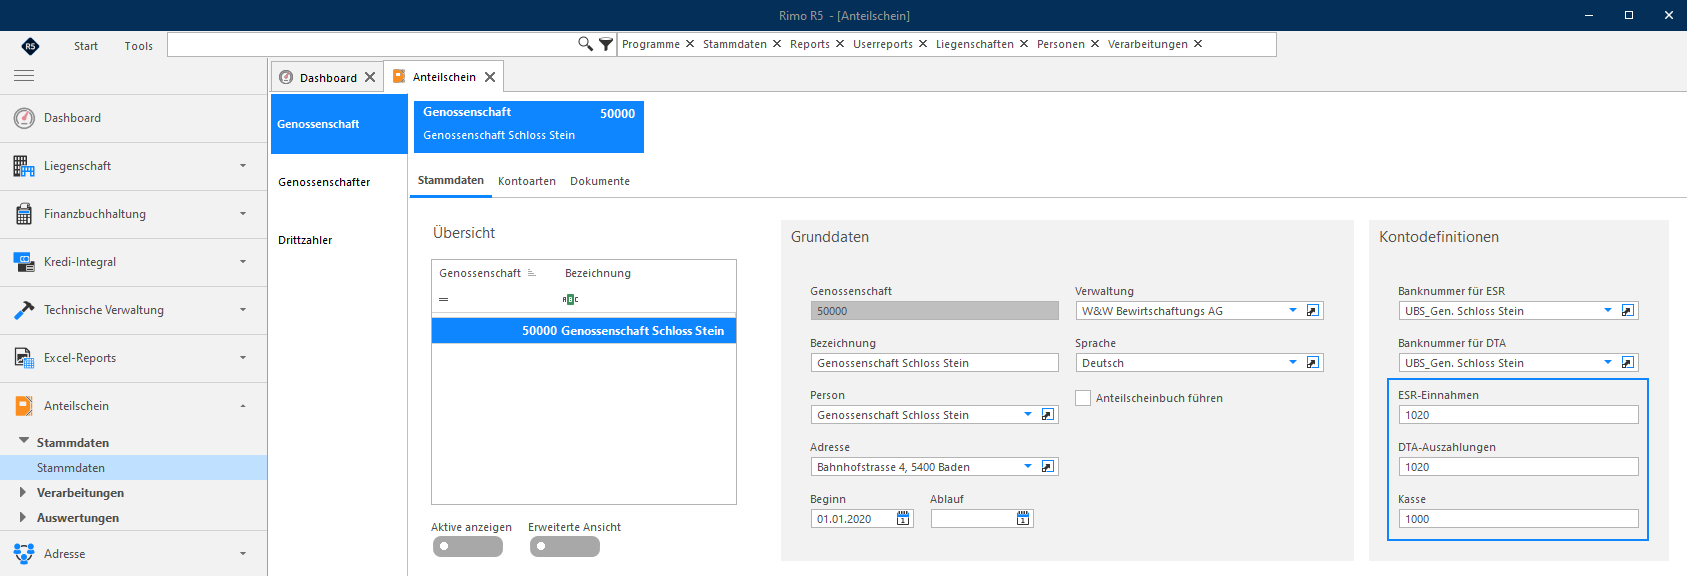Toggle the Erweiterte Ansicht switch
The image size is (1687, 576).
[565, 546]
